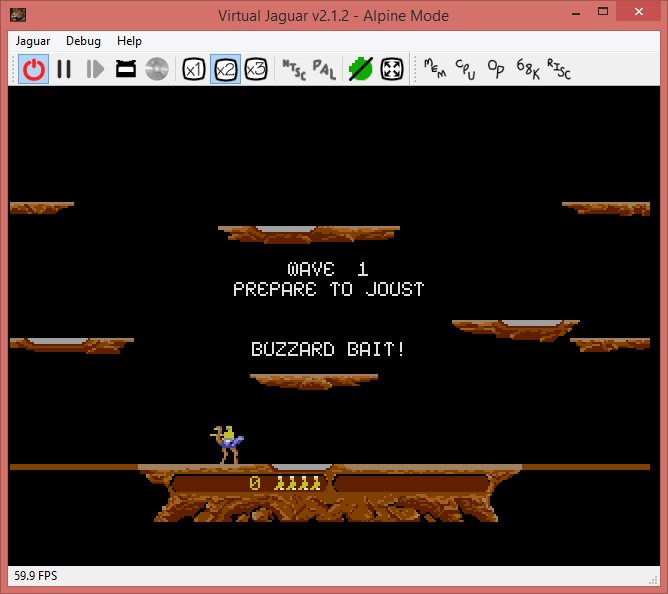Click the red power button icon
668x594 pixels.
tap(34, 69)
